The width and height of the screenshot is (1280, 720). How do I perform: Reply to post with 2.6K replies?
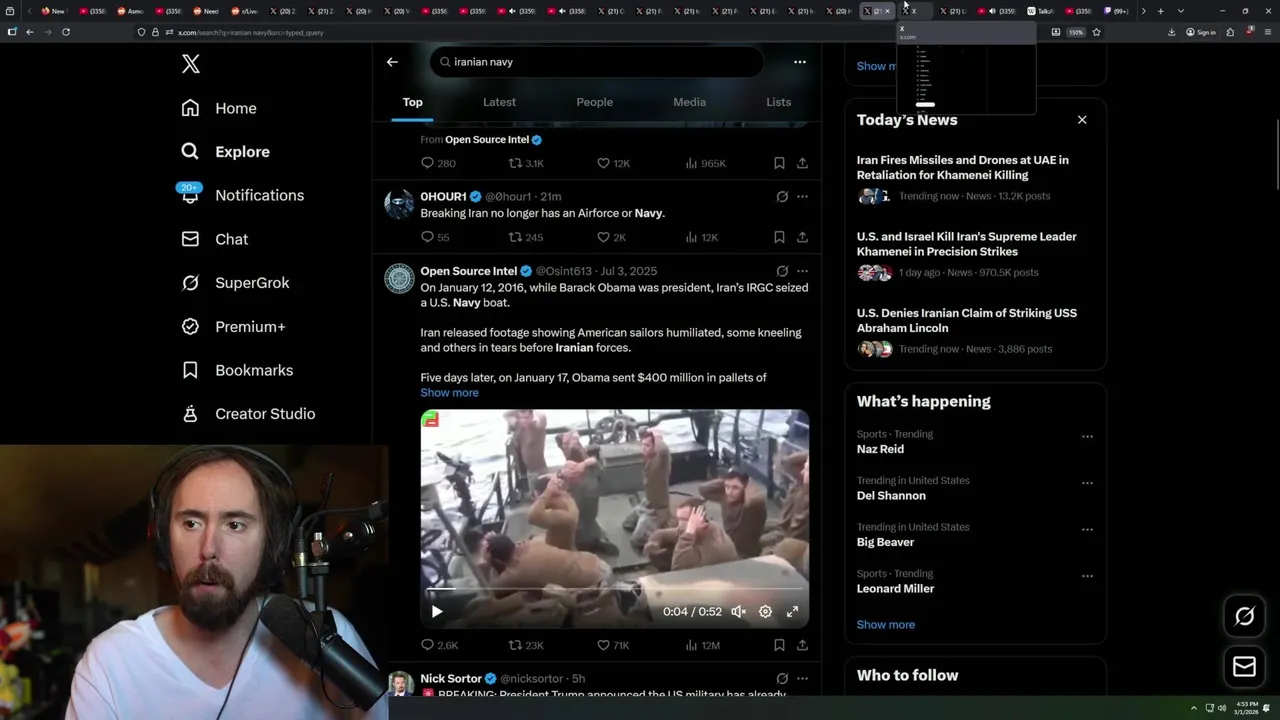pyautogui.click(x=439, y=645)
